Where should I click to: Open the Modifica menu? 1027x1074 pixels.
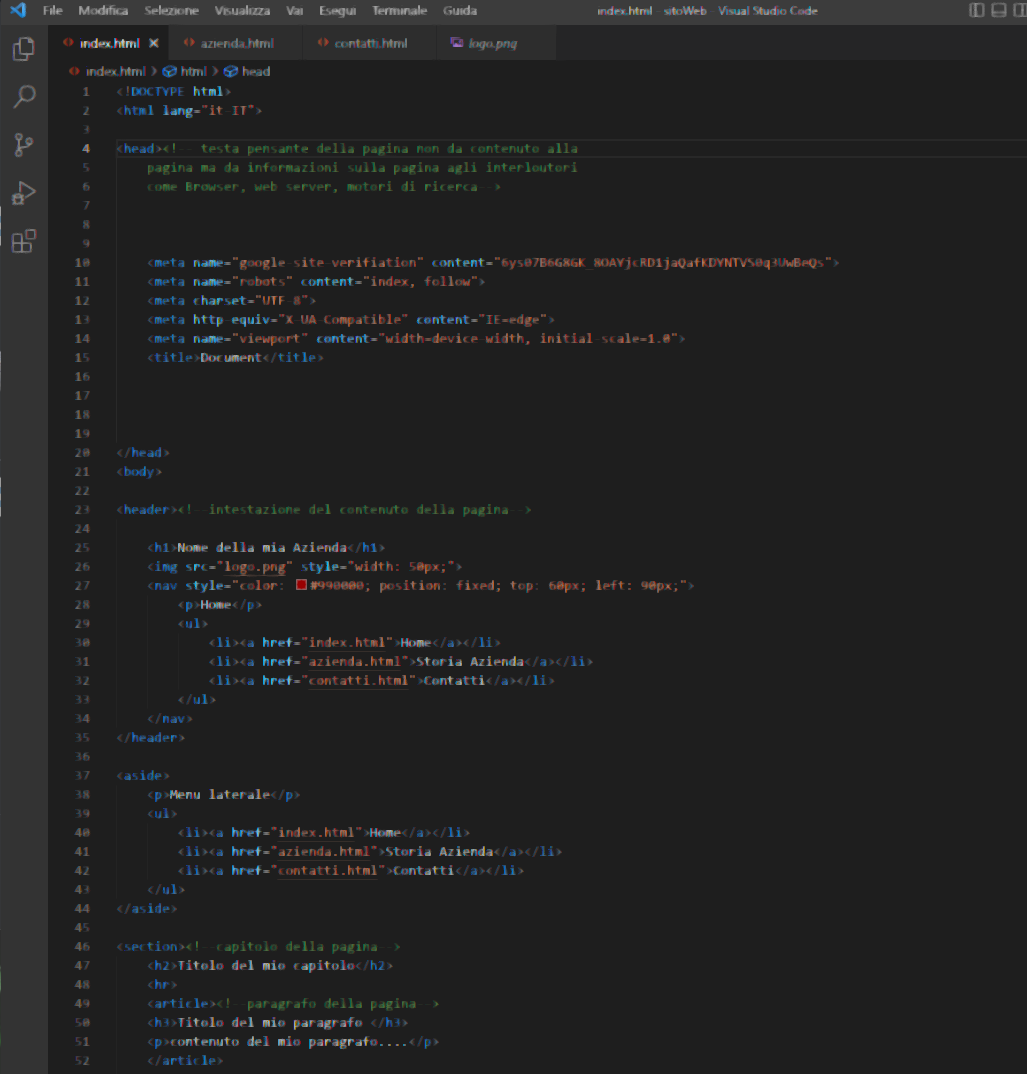(x=103, y=10)
